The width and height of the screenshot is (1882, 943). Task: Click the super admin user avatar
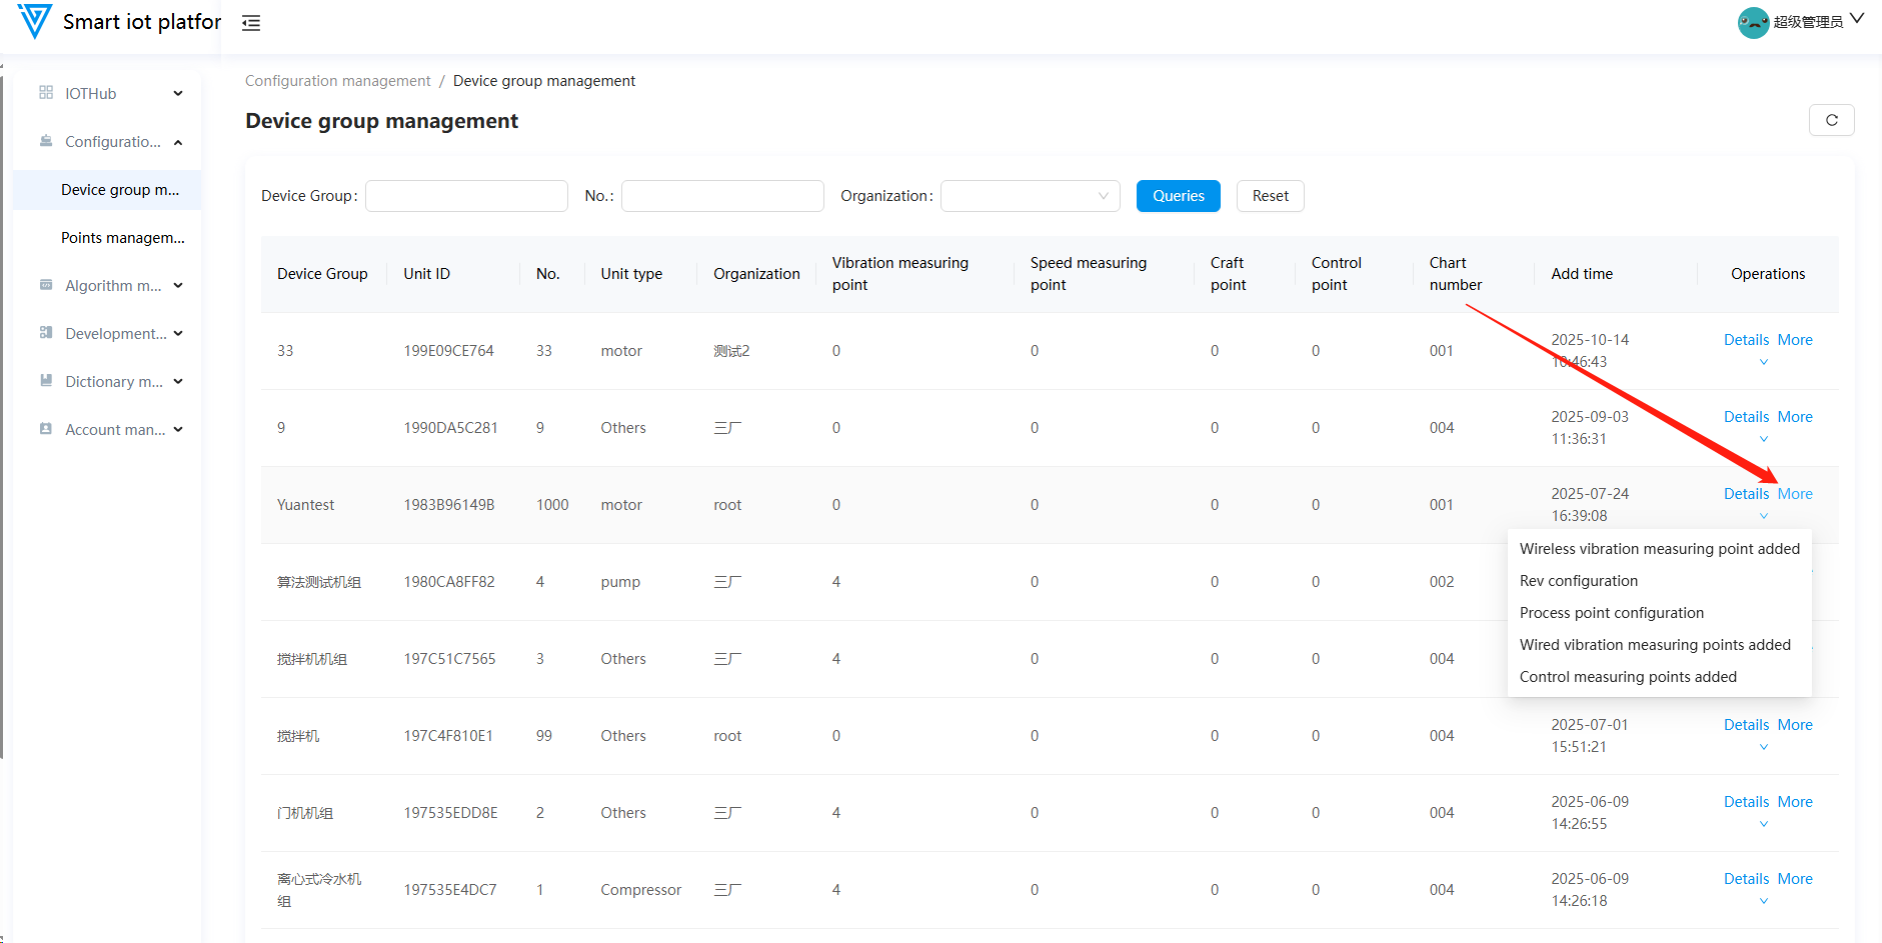click(x=1753, y=22)
